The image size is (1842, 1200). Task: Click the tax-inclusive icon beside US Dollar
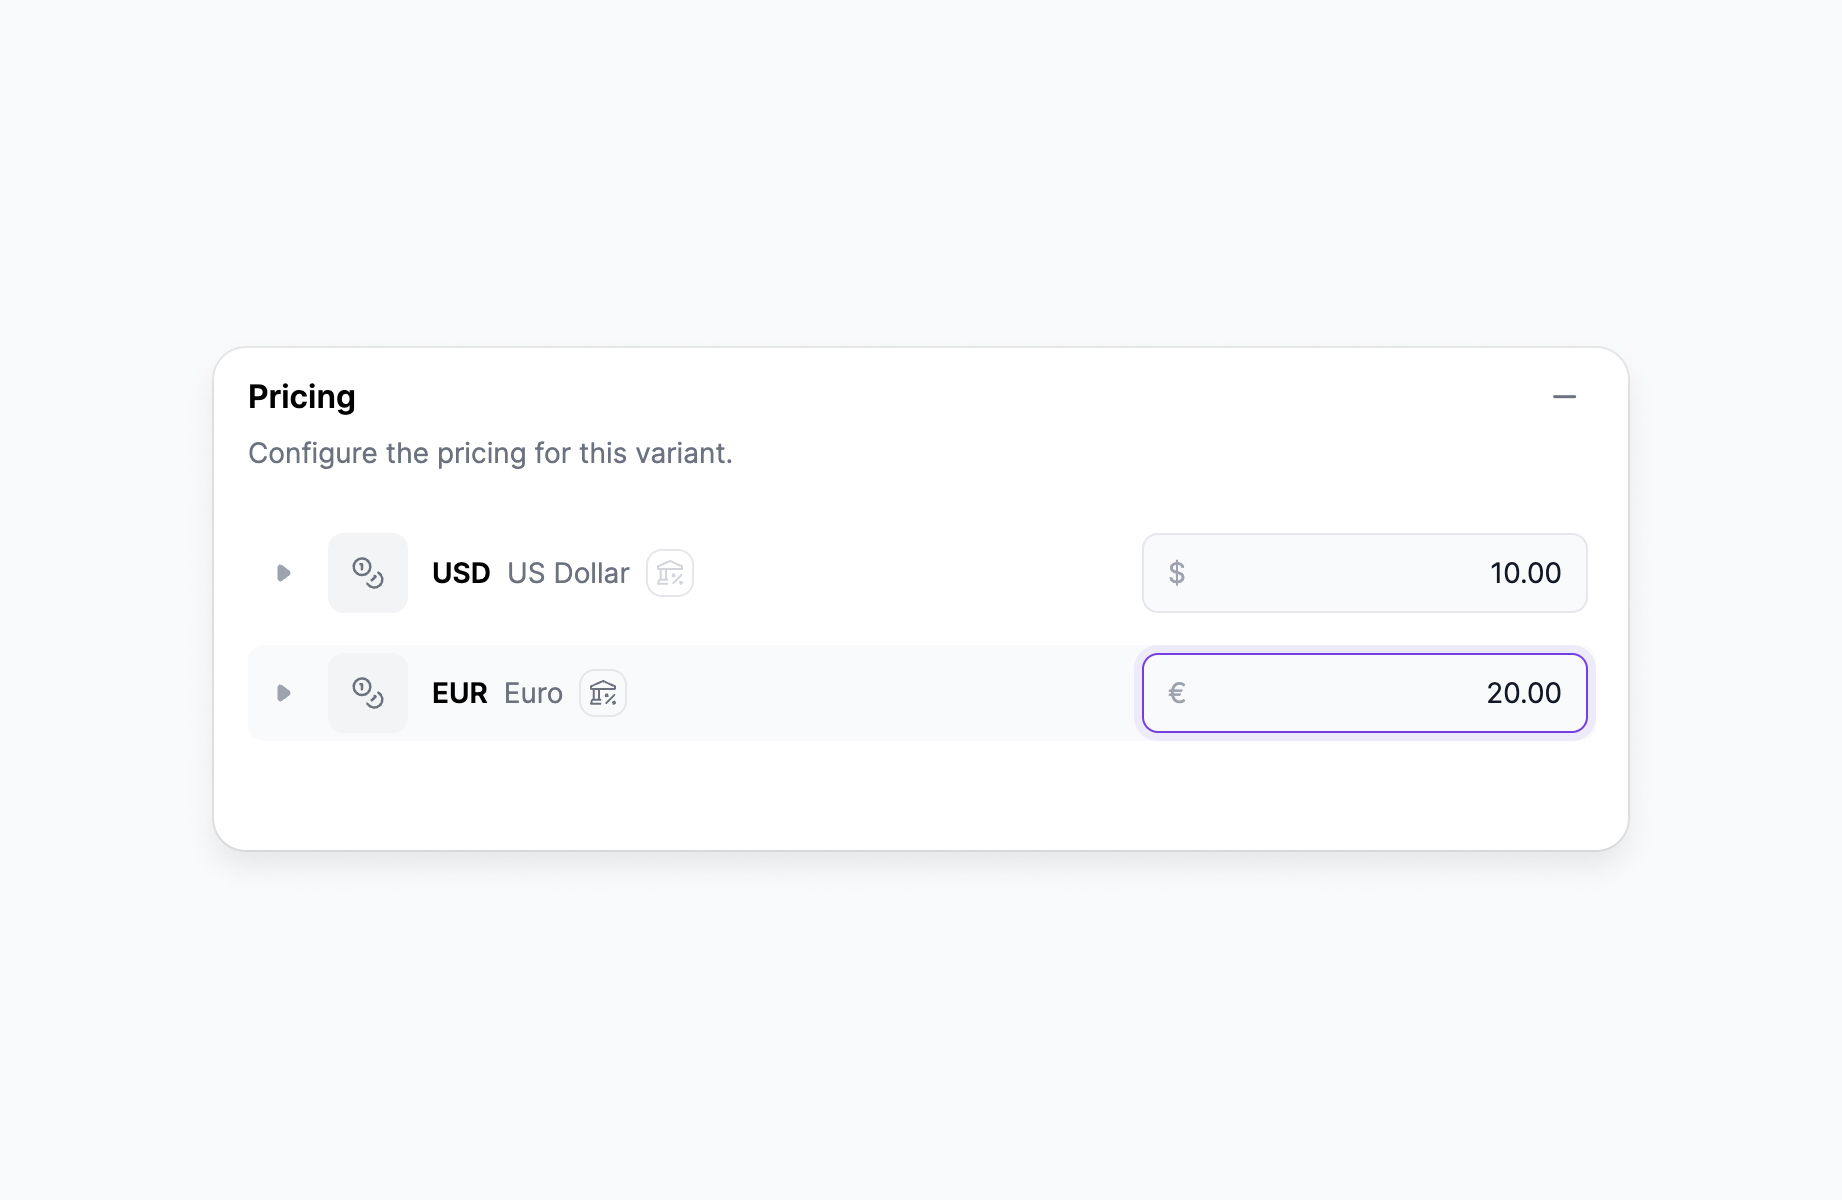pos(670,573)
